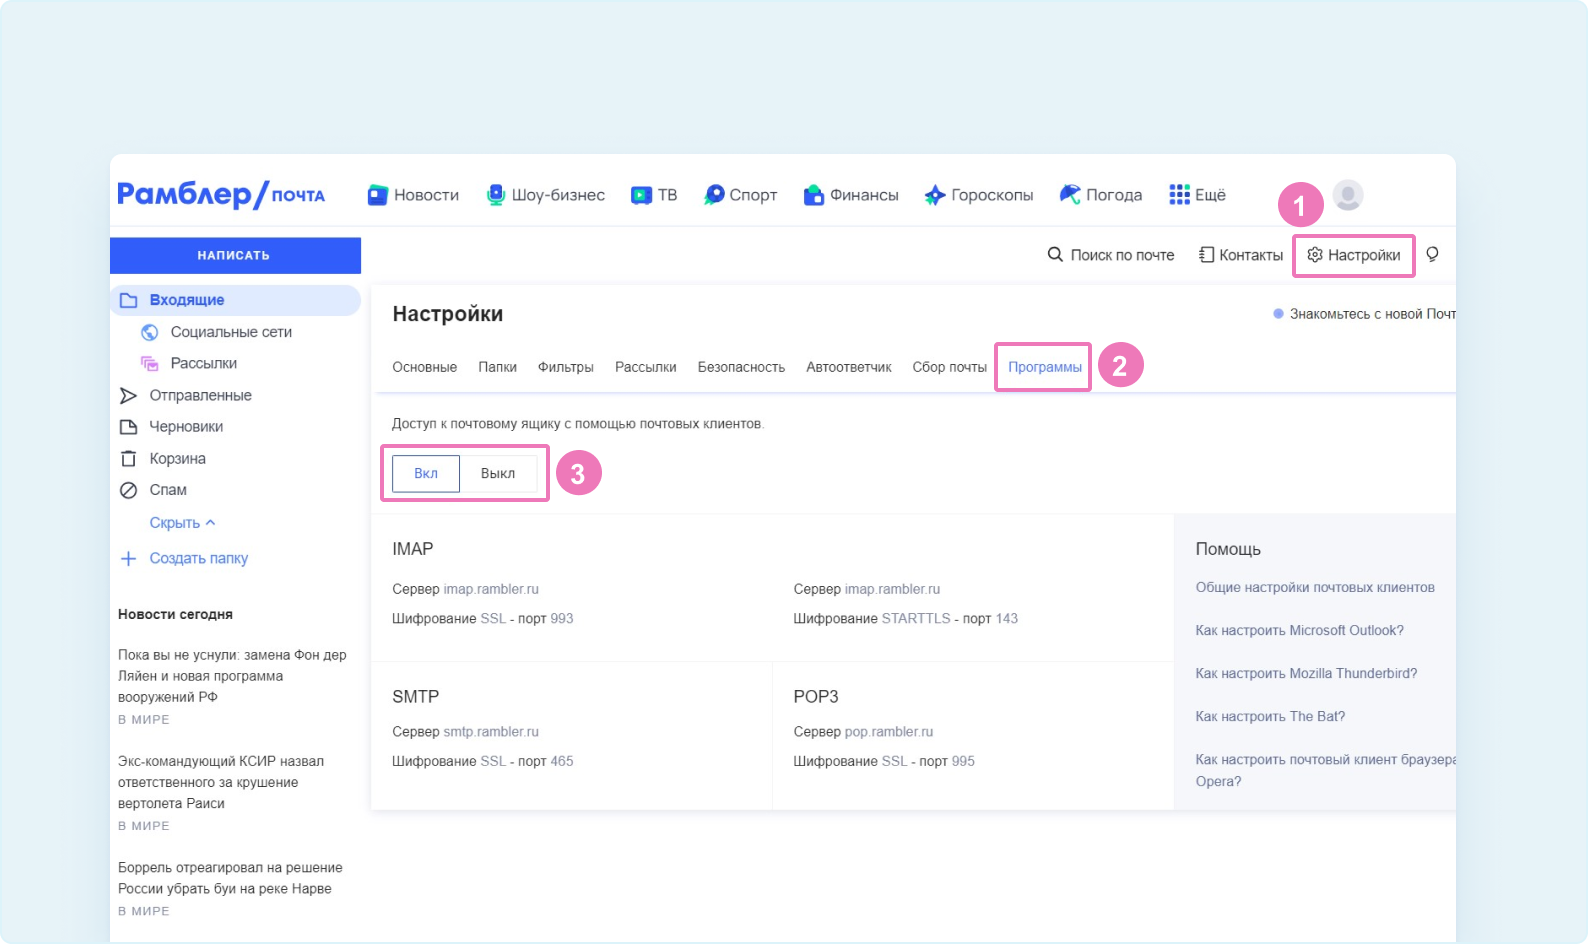Switch to the Безопасность settings tab

(742, 367)
